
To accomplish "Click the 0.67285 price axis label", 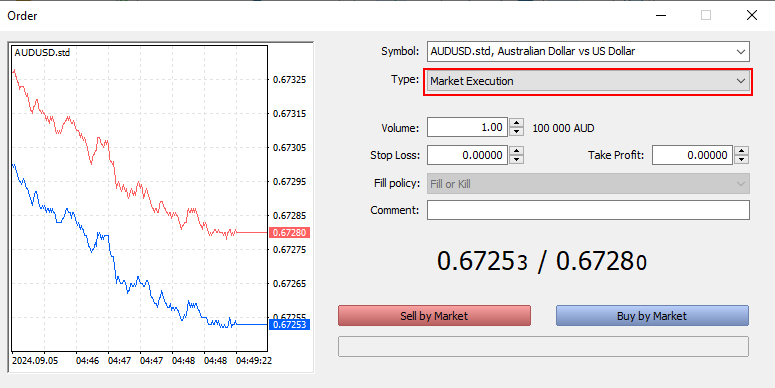I will point(290,216).
